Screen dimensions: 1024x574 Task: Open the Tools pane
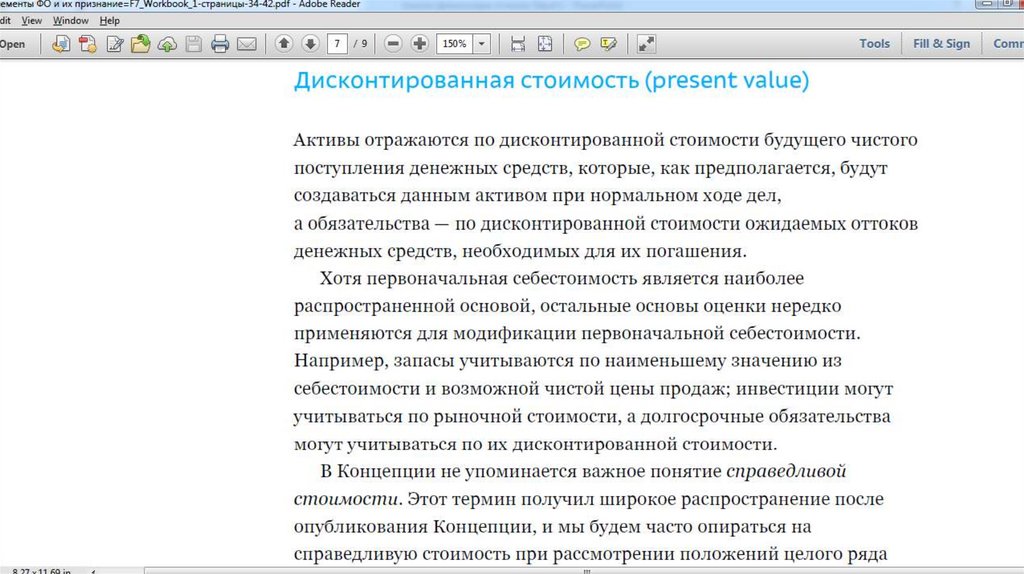[874, 44]
